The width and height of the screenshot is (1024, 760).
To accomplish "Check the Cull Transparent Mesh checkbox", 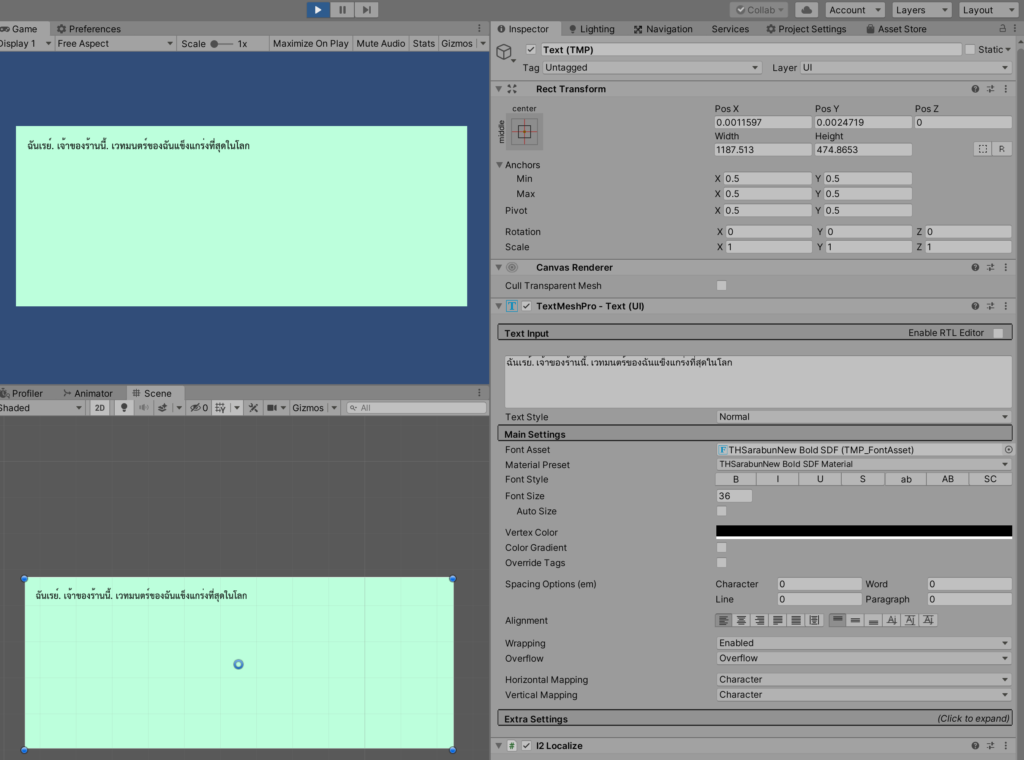I will (721, 286).
